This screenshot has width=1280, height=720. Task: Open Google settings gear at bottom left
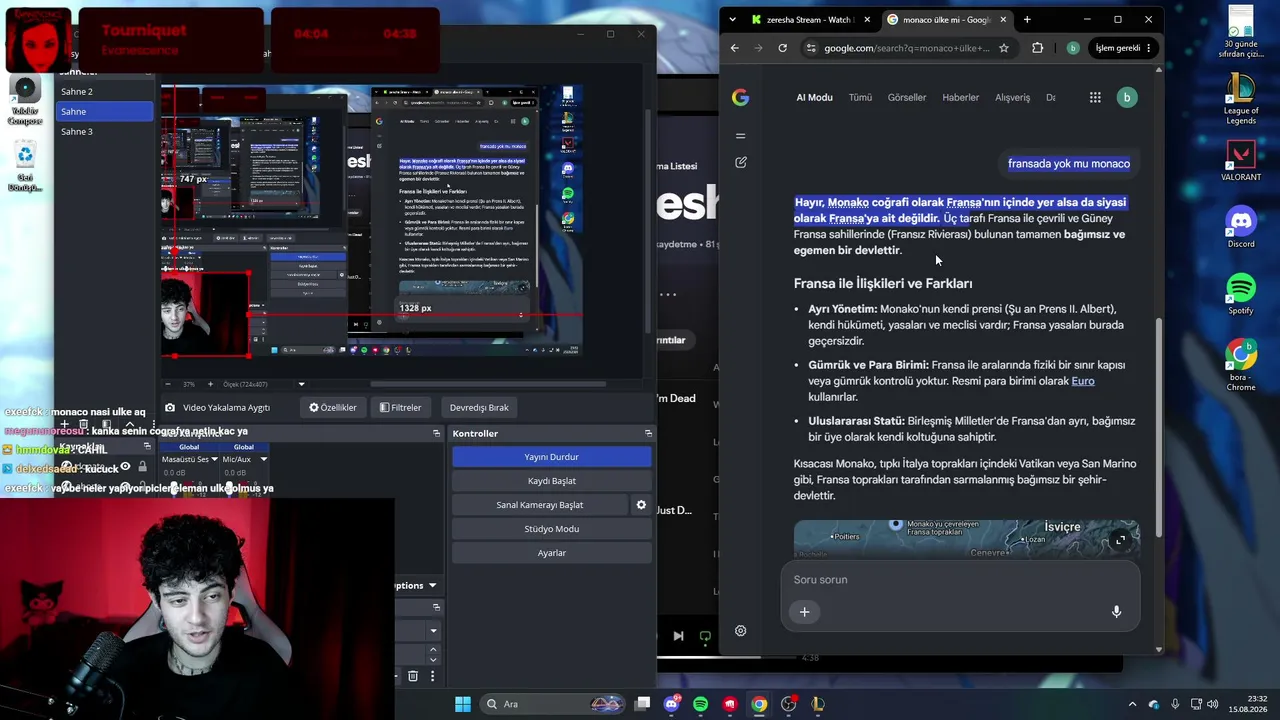(x=740, y=631)
